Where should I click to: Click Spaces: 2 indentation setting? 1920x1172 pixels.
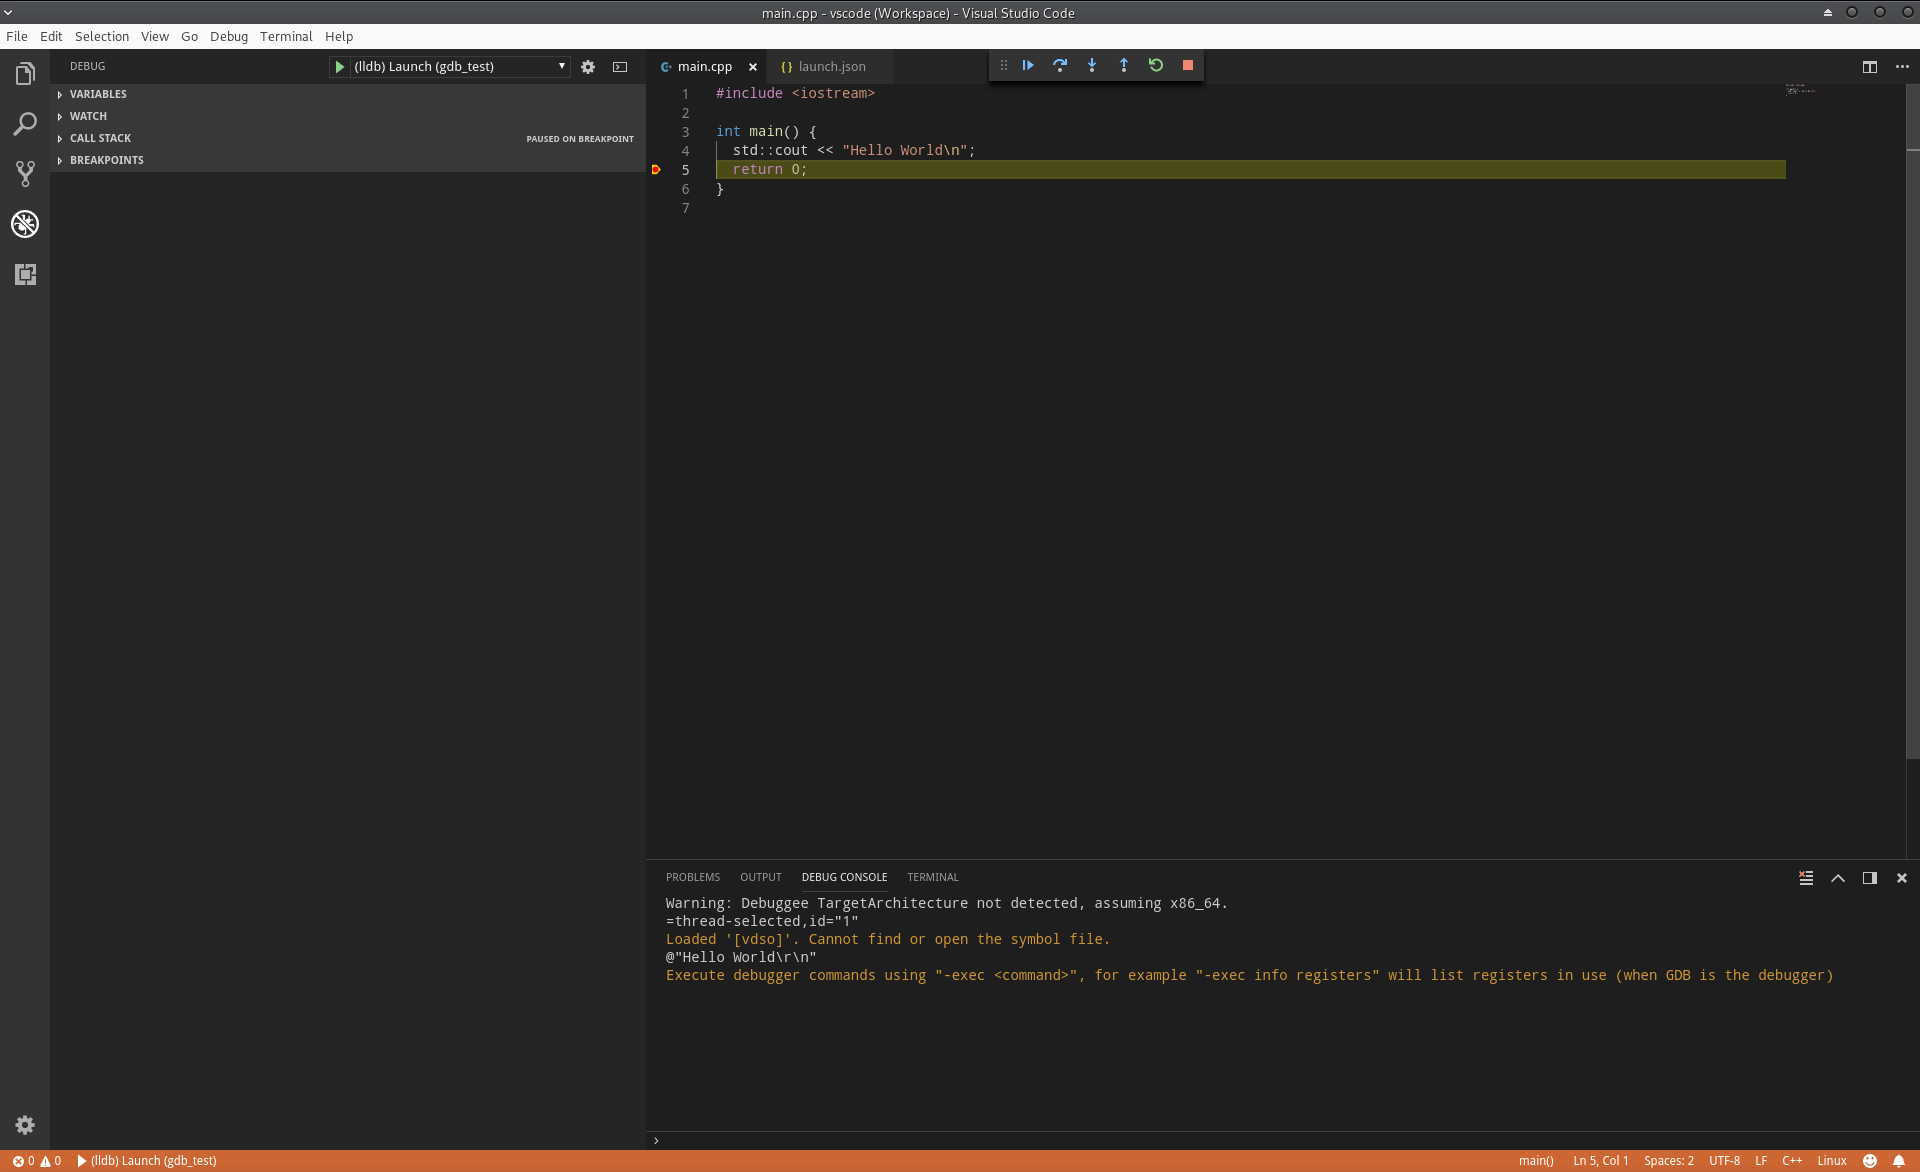tap(1668, 1161)
